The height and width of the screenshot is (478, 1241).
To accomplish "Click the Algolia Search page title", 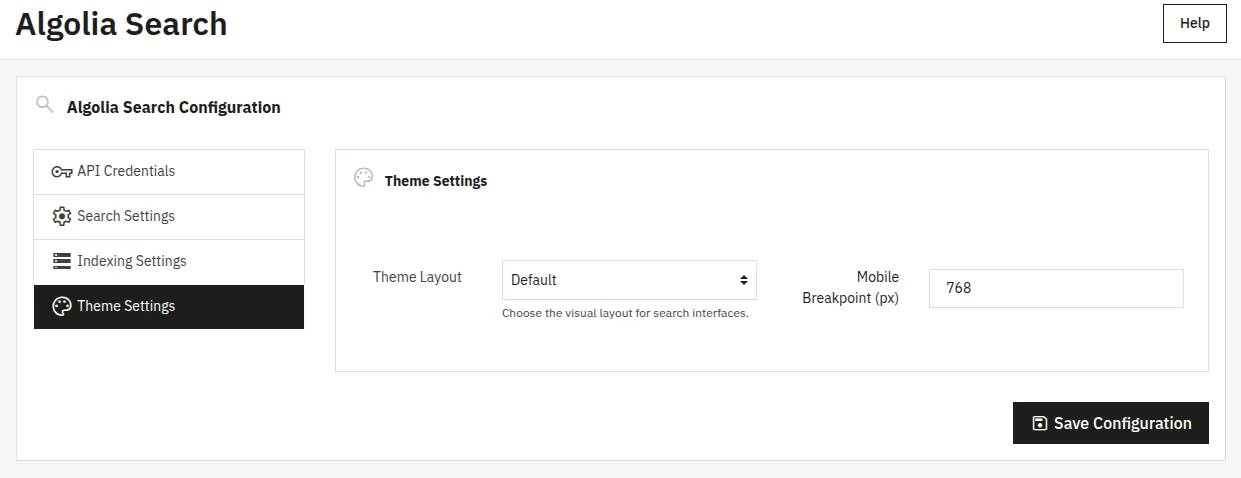I will click(121, 24).
